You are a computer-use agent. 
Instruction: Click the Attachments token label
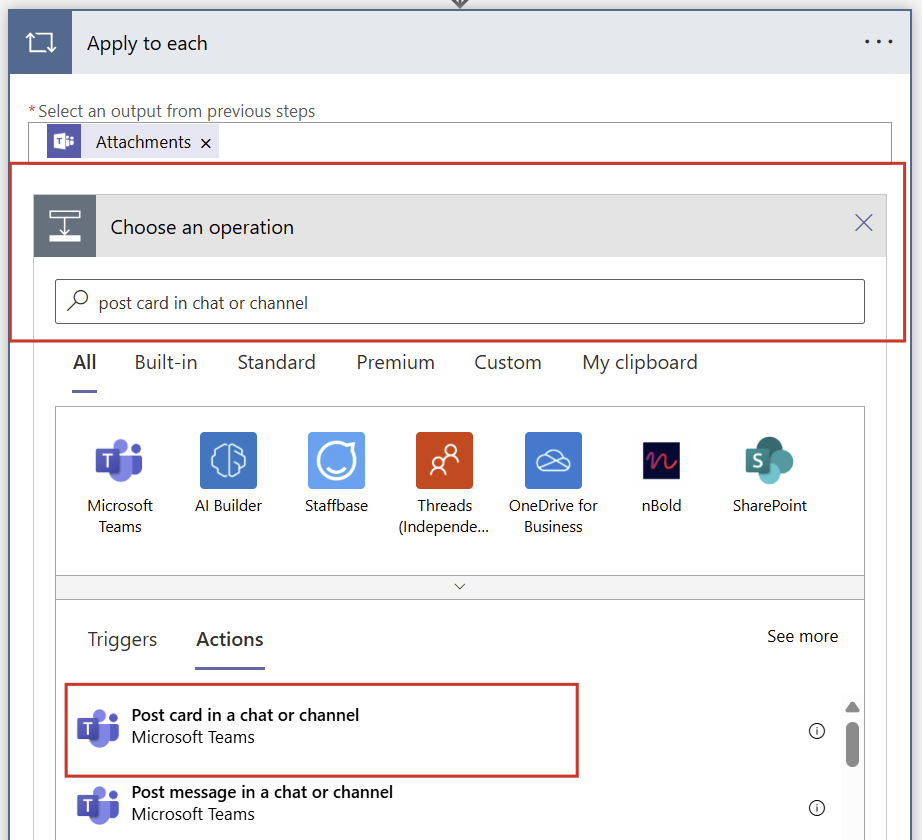coord(143,142)
